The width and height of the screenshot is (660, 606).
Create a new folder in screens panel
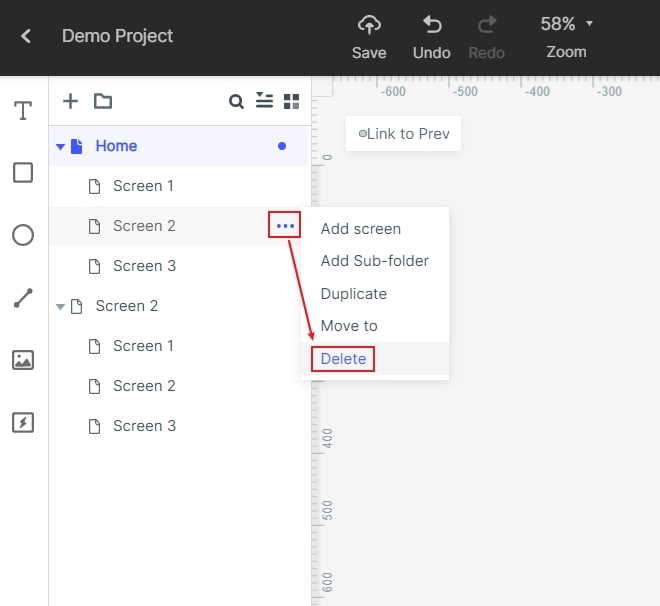pos(103,101)
